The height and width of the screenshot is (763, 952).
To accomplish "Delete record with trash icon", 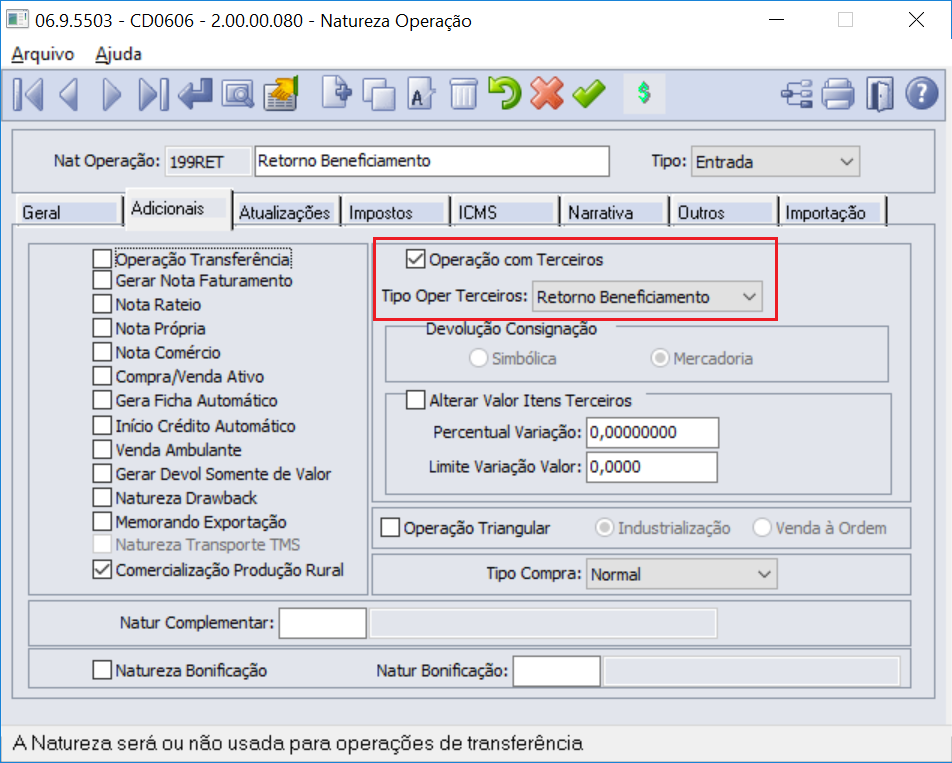I will 463,94.
